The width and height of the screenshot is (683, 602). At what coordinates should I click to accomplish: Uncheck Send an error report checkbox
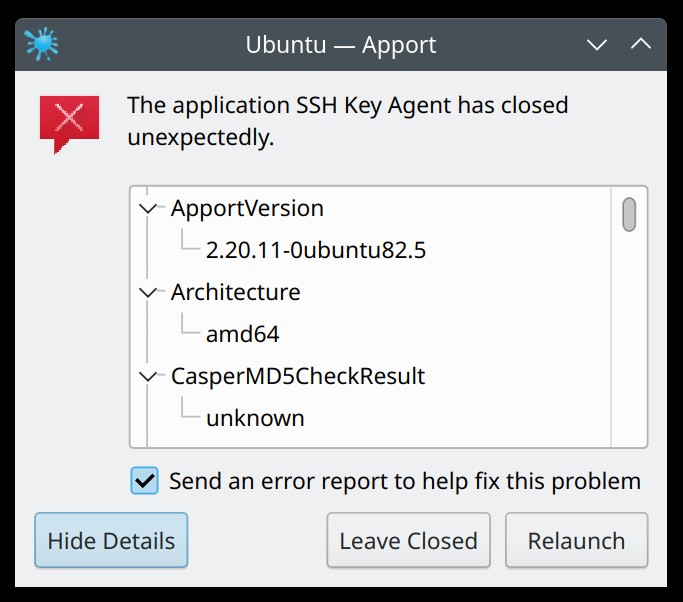point(144,481)
